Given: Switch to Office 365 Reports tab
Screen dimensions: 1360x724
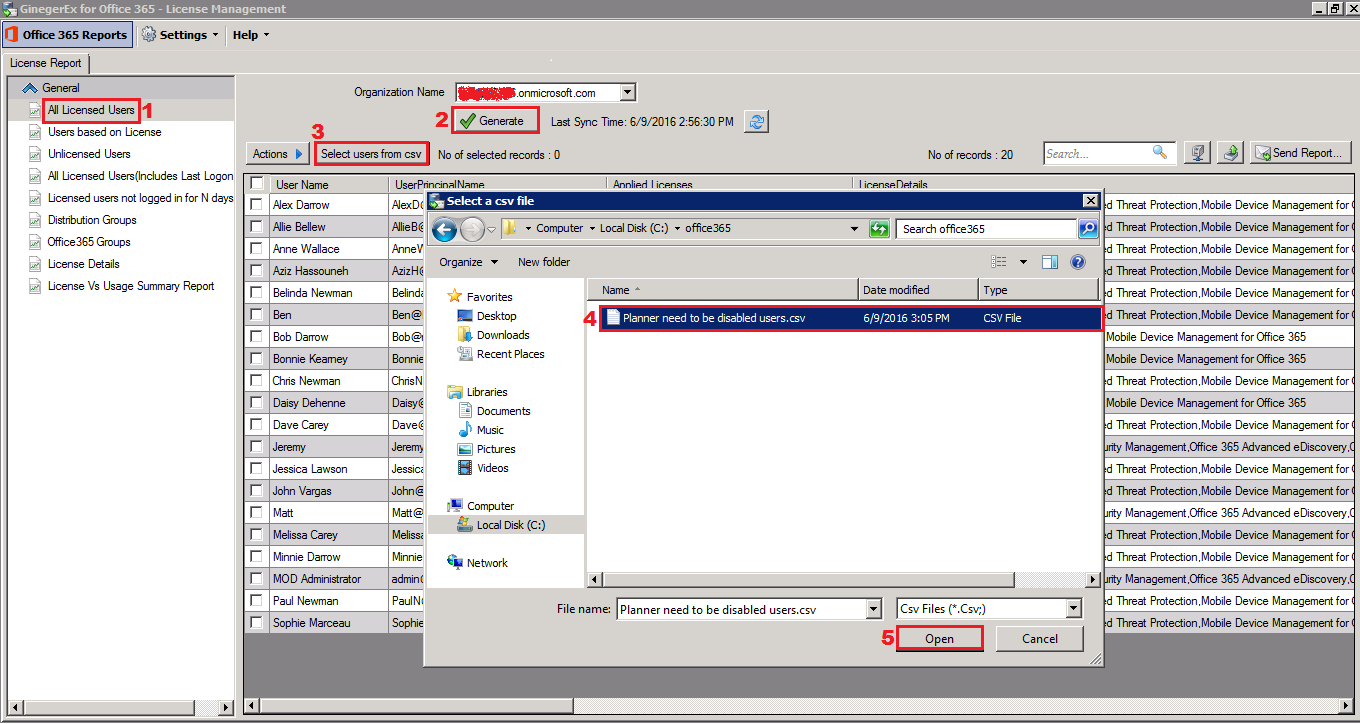Looking at the screenshot, I should point(66,35).
